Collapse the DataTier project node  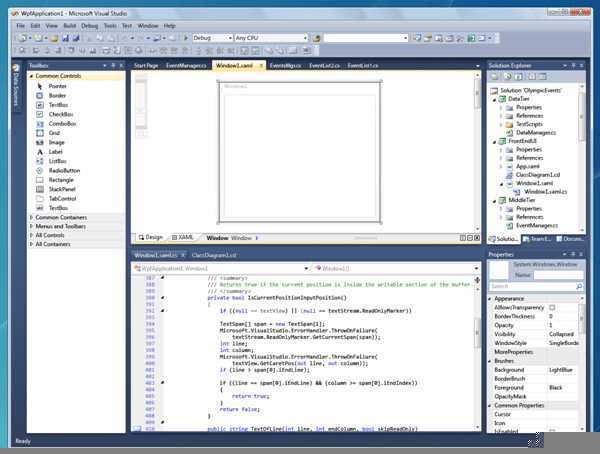(x=495, y=99)
